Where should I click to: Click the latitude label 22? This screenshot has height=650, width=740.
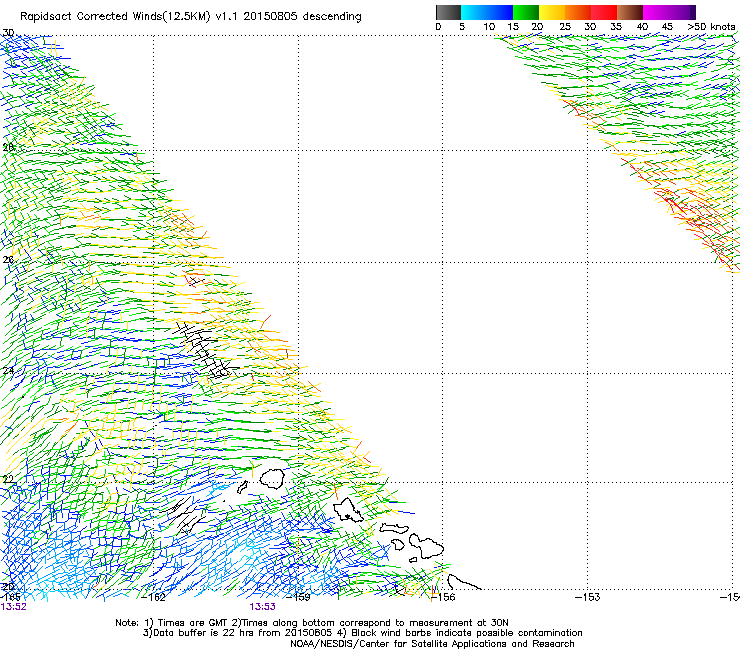click(8, 480)
